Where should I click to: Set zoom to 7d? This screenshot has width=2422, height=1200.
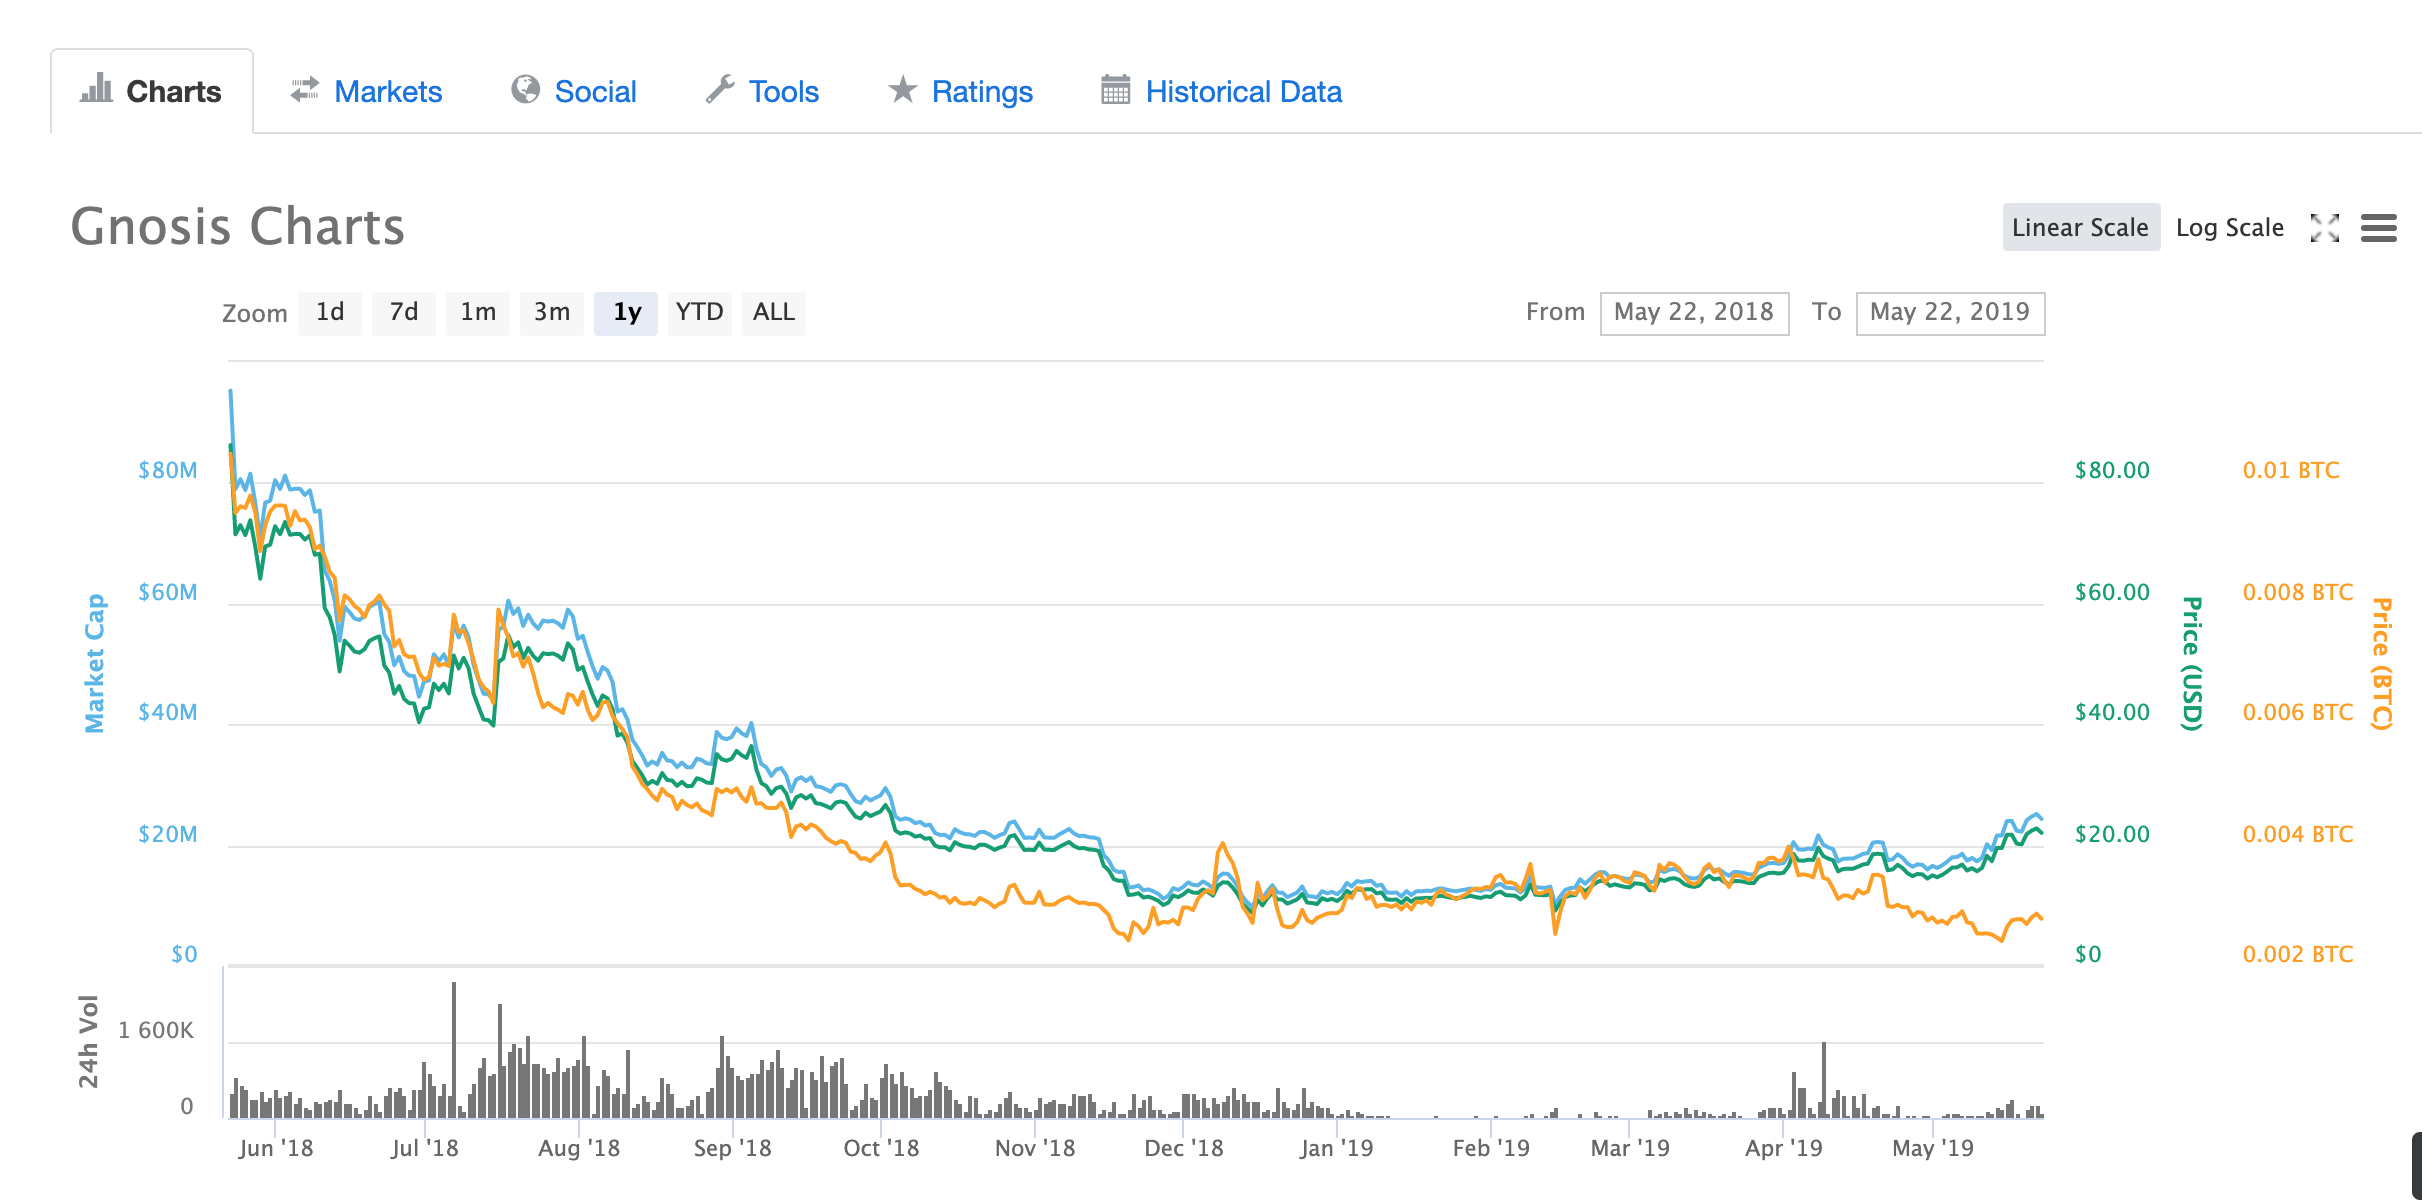(x=404, y=313)
